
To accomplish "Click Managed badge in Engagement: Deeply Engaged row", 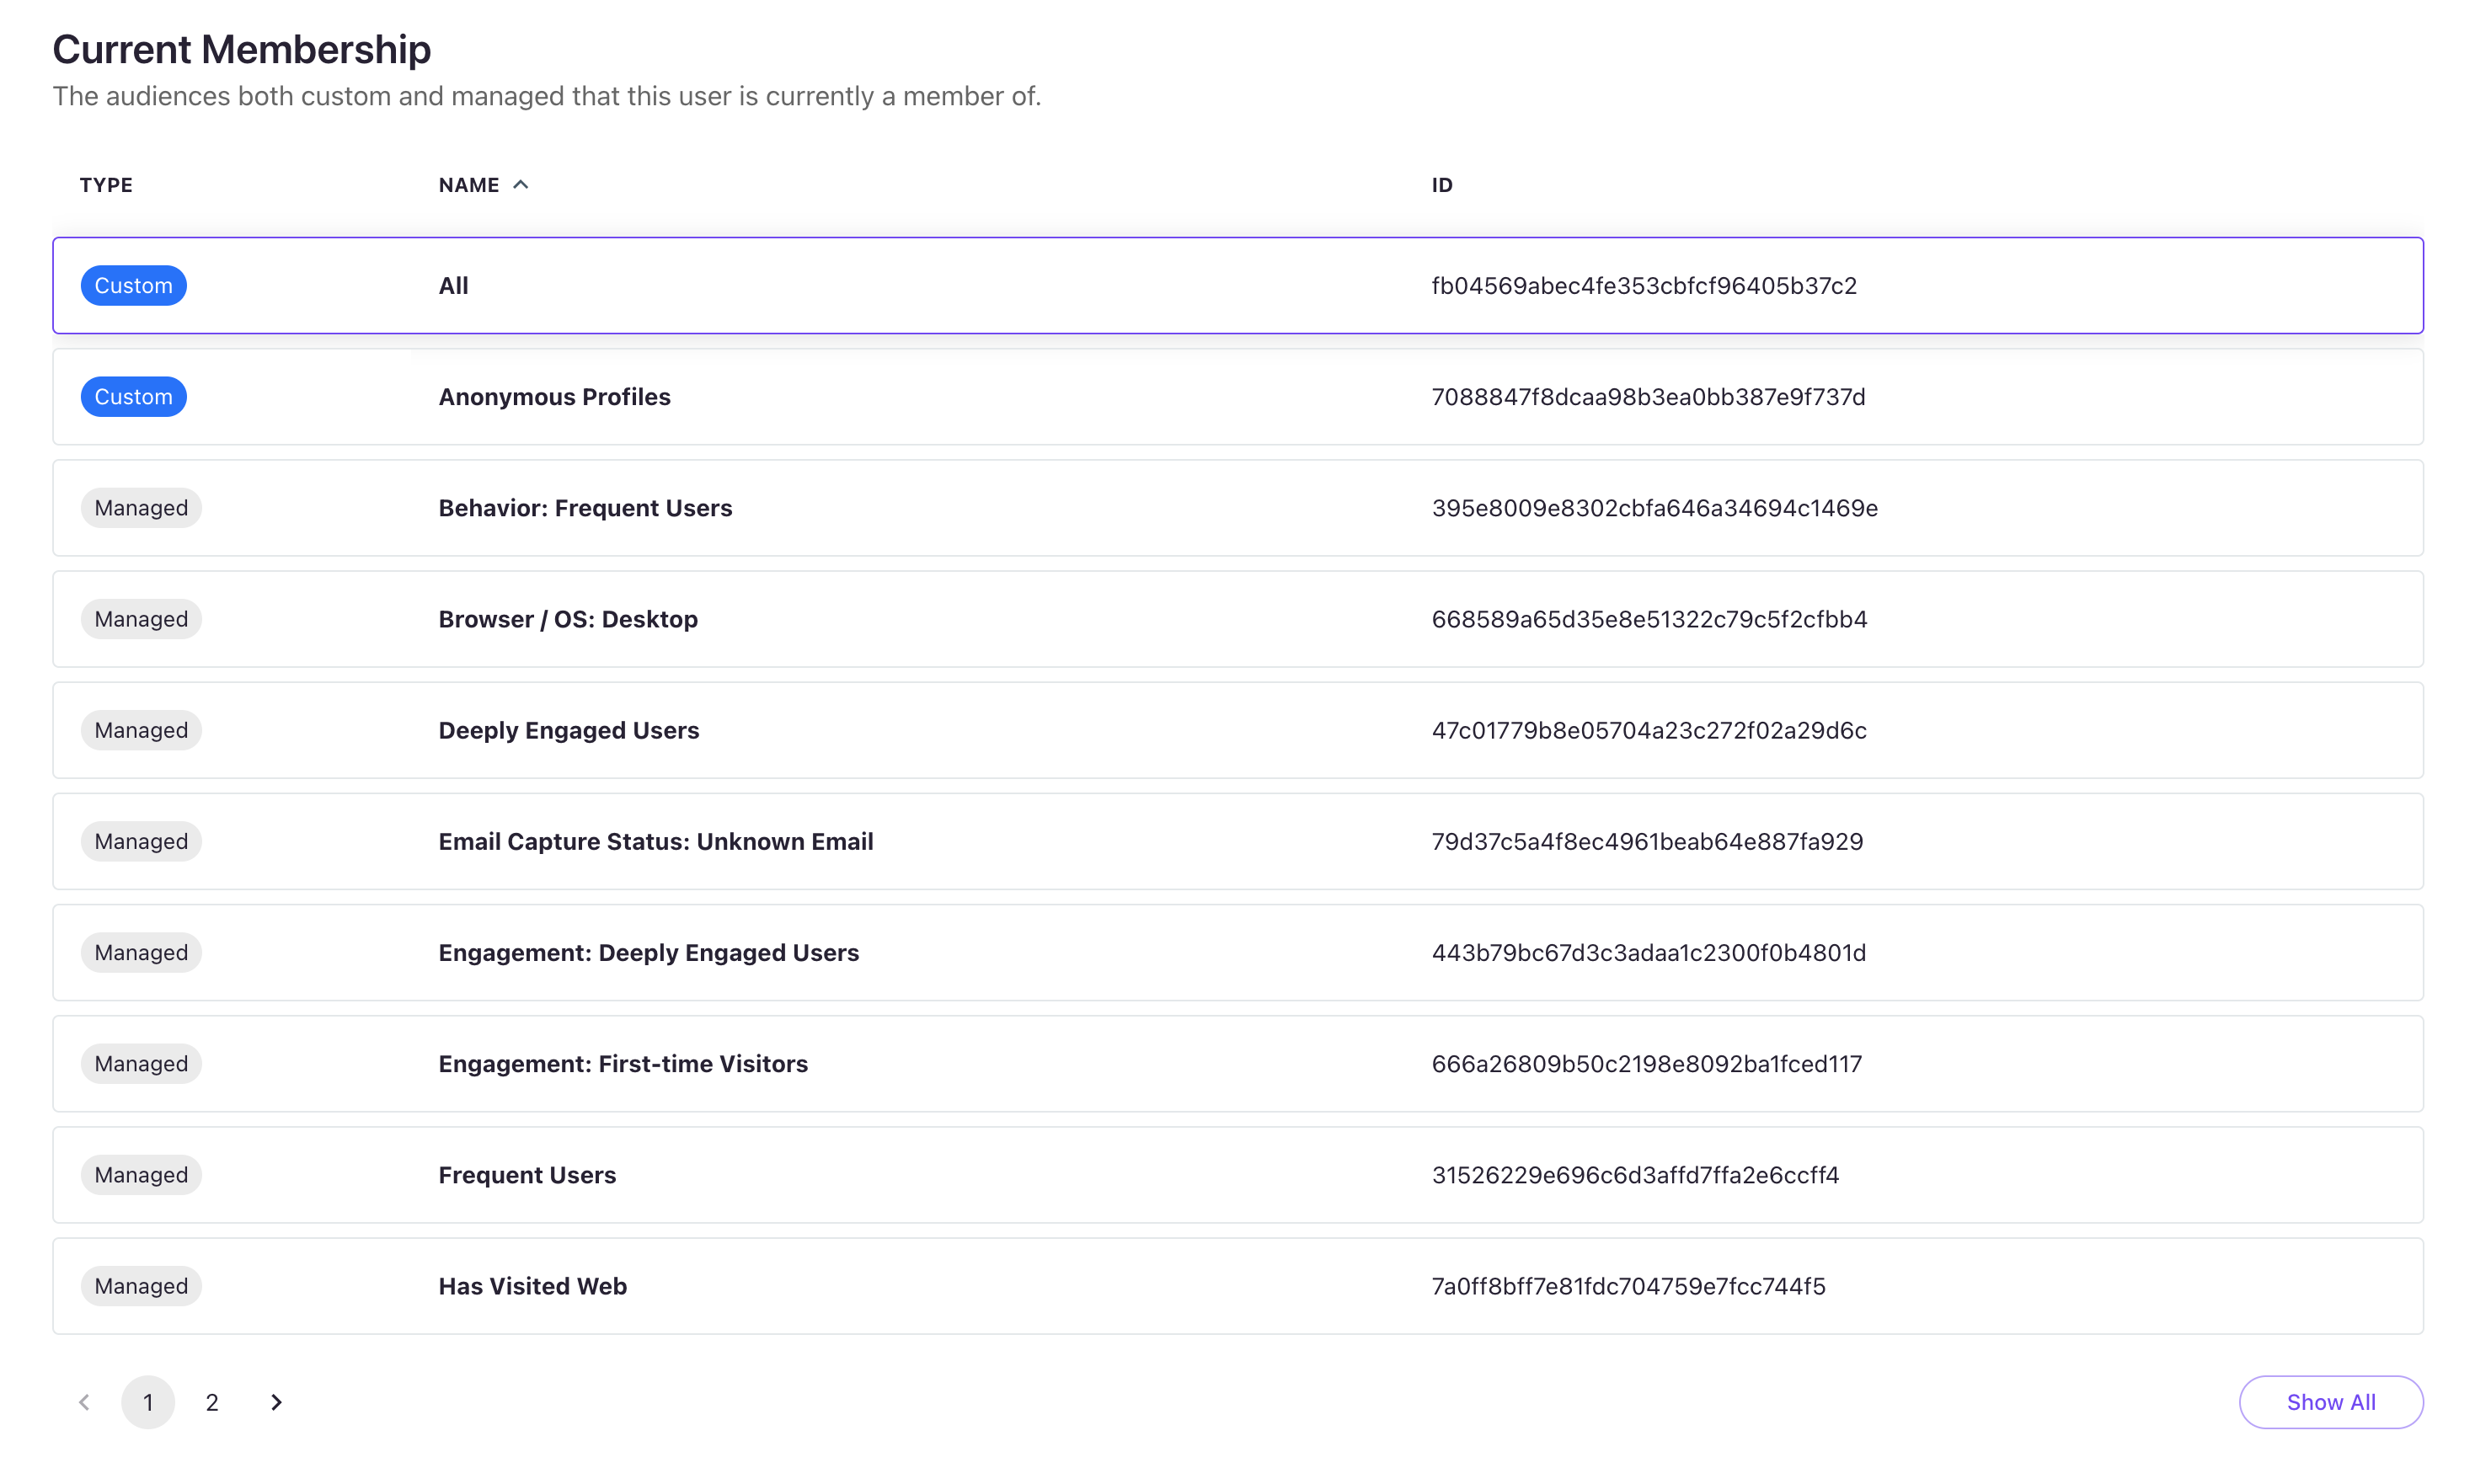I will [141, 952].
